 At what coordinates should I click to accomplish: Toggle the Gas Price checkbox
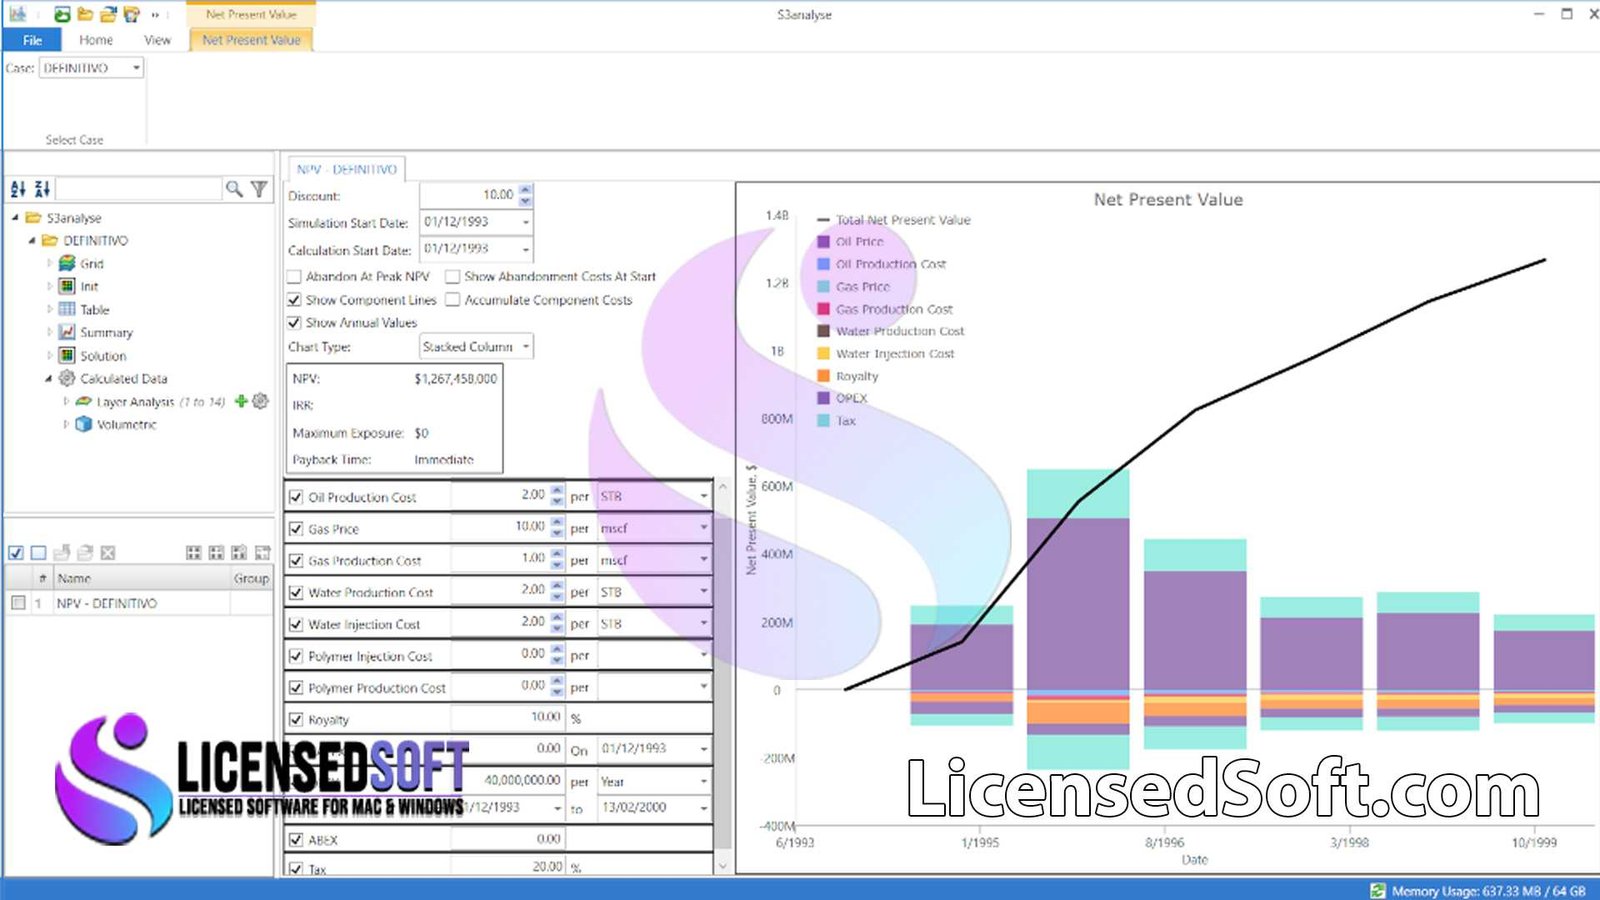point(296,529)
